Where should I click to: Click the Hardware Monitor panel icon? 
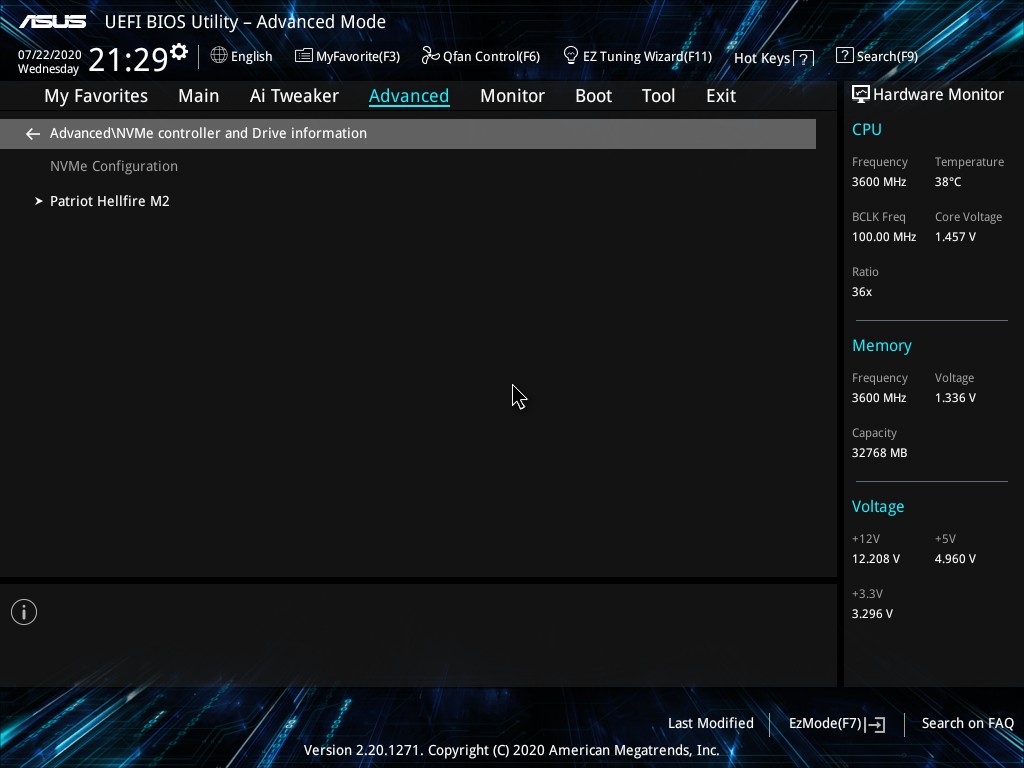pos(860,95)
